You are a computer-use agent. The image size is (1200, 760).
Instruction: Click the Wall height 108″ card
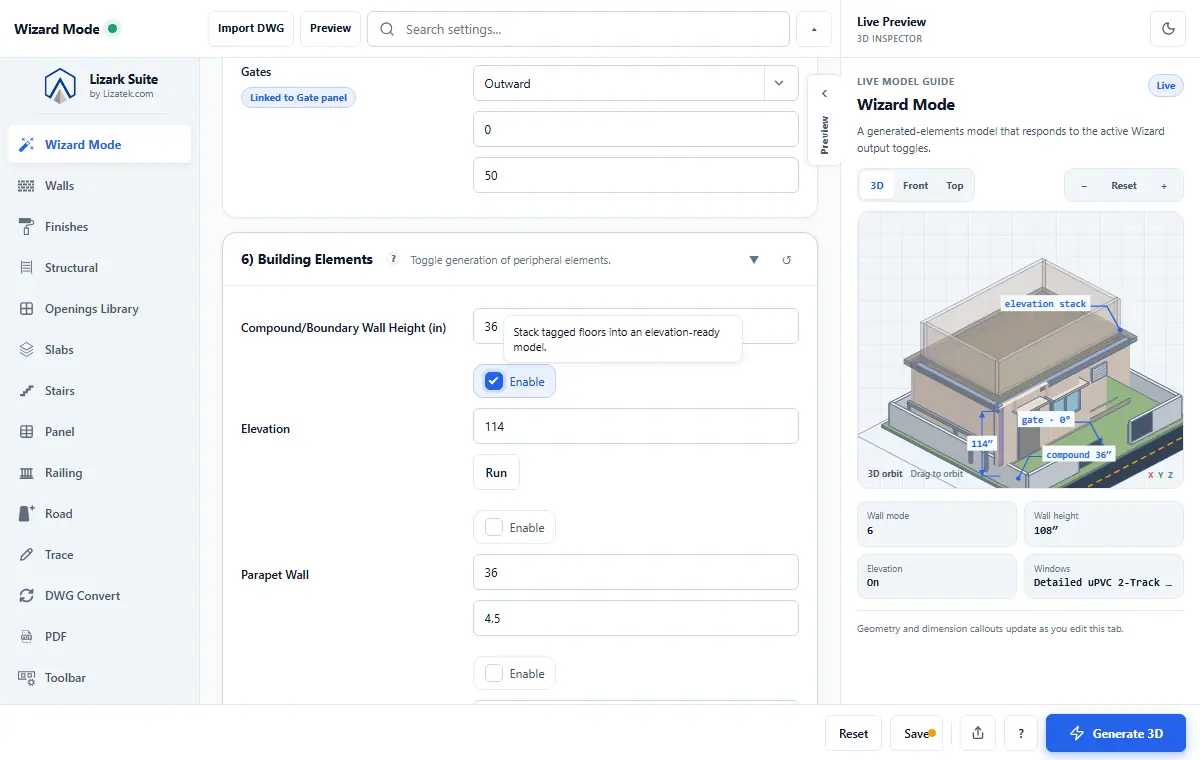(1104, 523)
